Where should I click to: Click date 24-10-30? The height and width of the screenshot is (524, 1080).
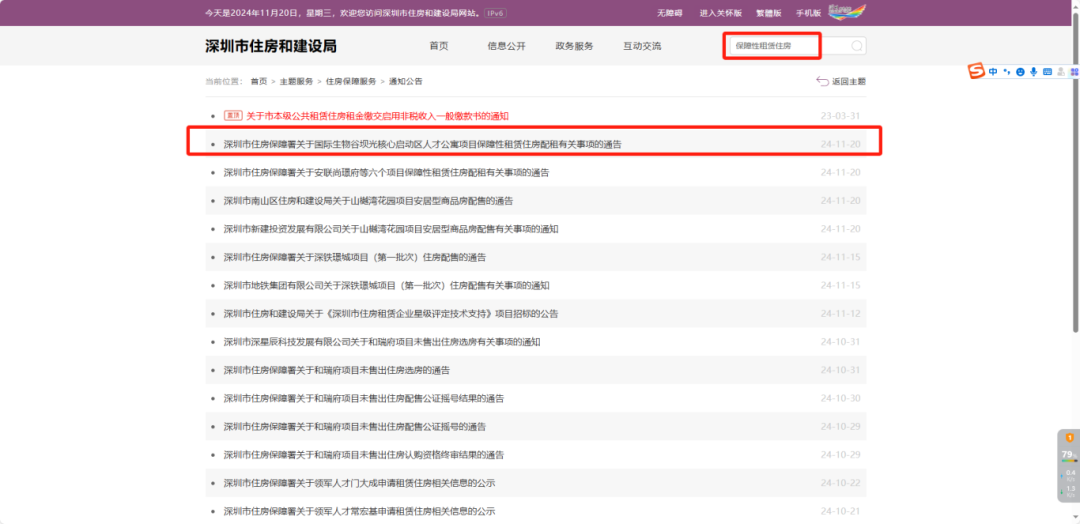840,398
